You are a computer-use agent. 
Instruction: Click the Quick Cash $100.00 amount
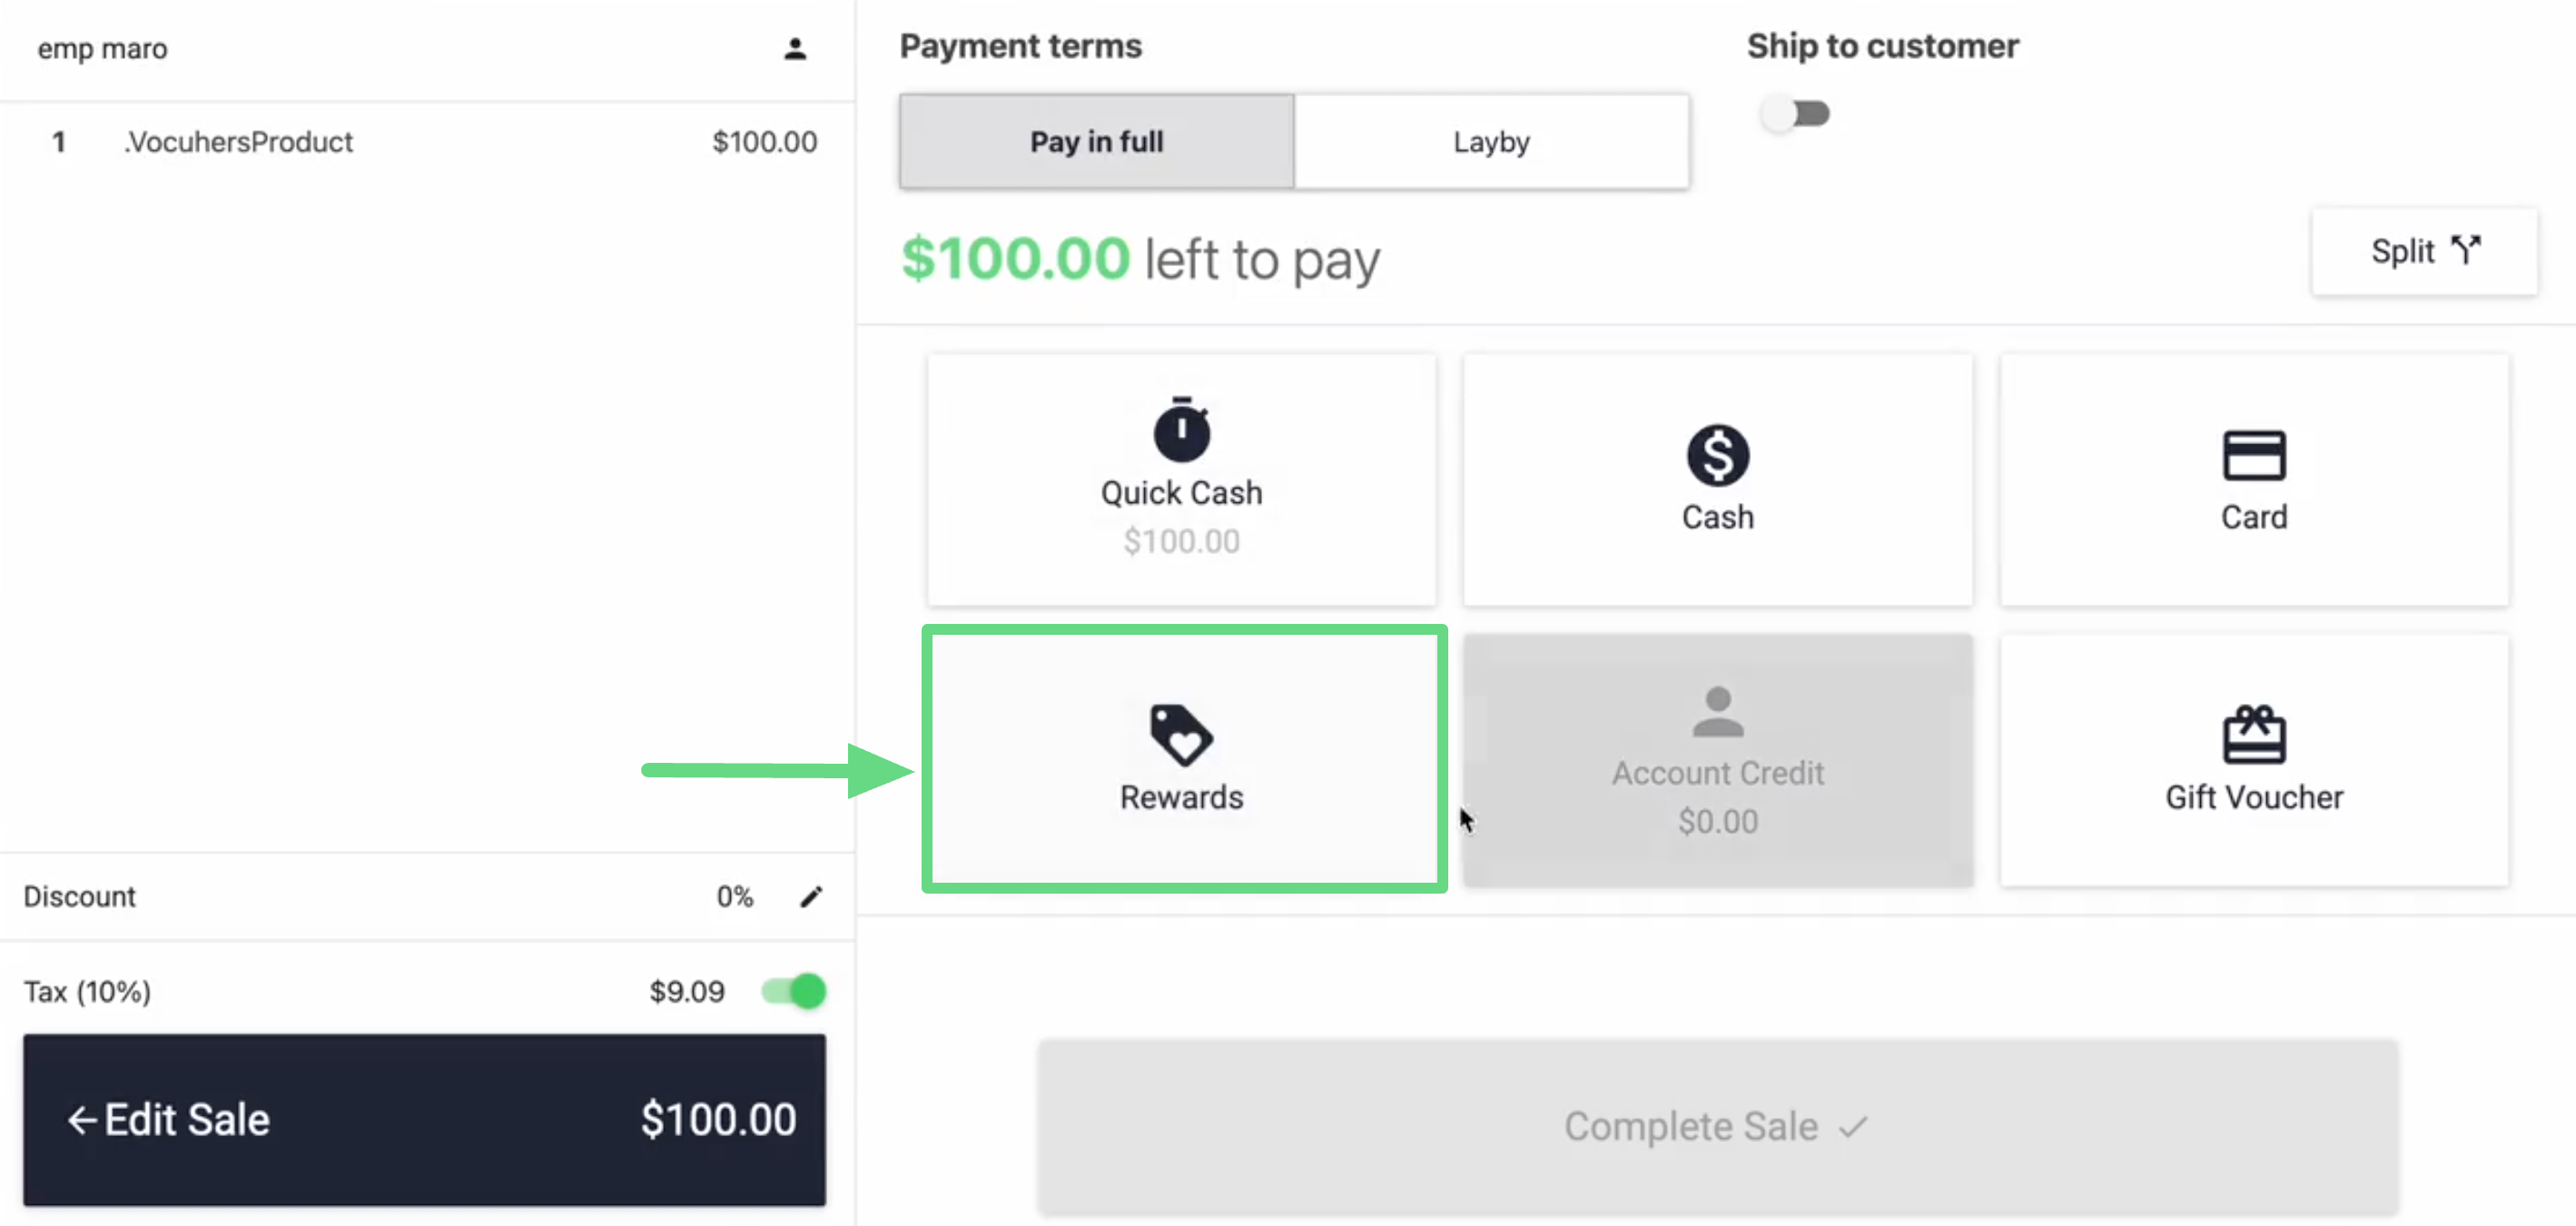[x=1181, y=541]
